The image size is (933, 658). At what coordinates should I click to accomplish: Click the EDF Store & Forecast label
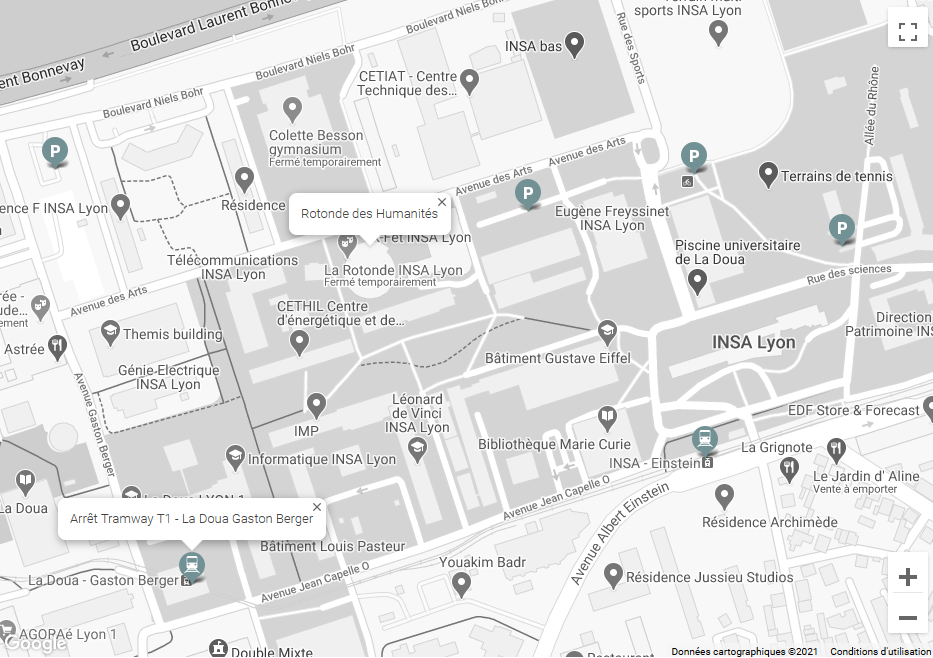[x=854, y=410]
